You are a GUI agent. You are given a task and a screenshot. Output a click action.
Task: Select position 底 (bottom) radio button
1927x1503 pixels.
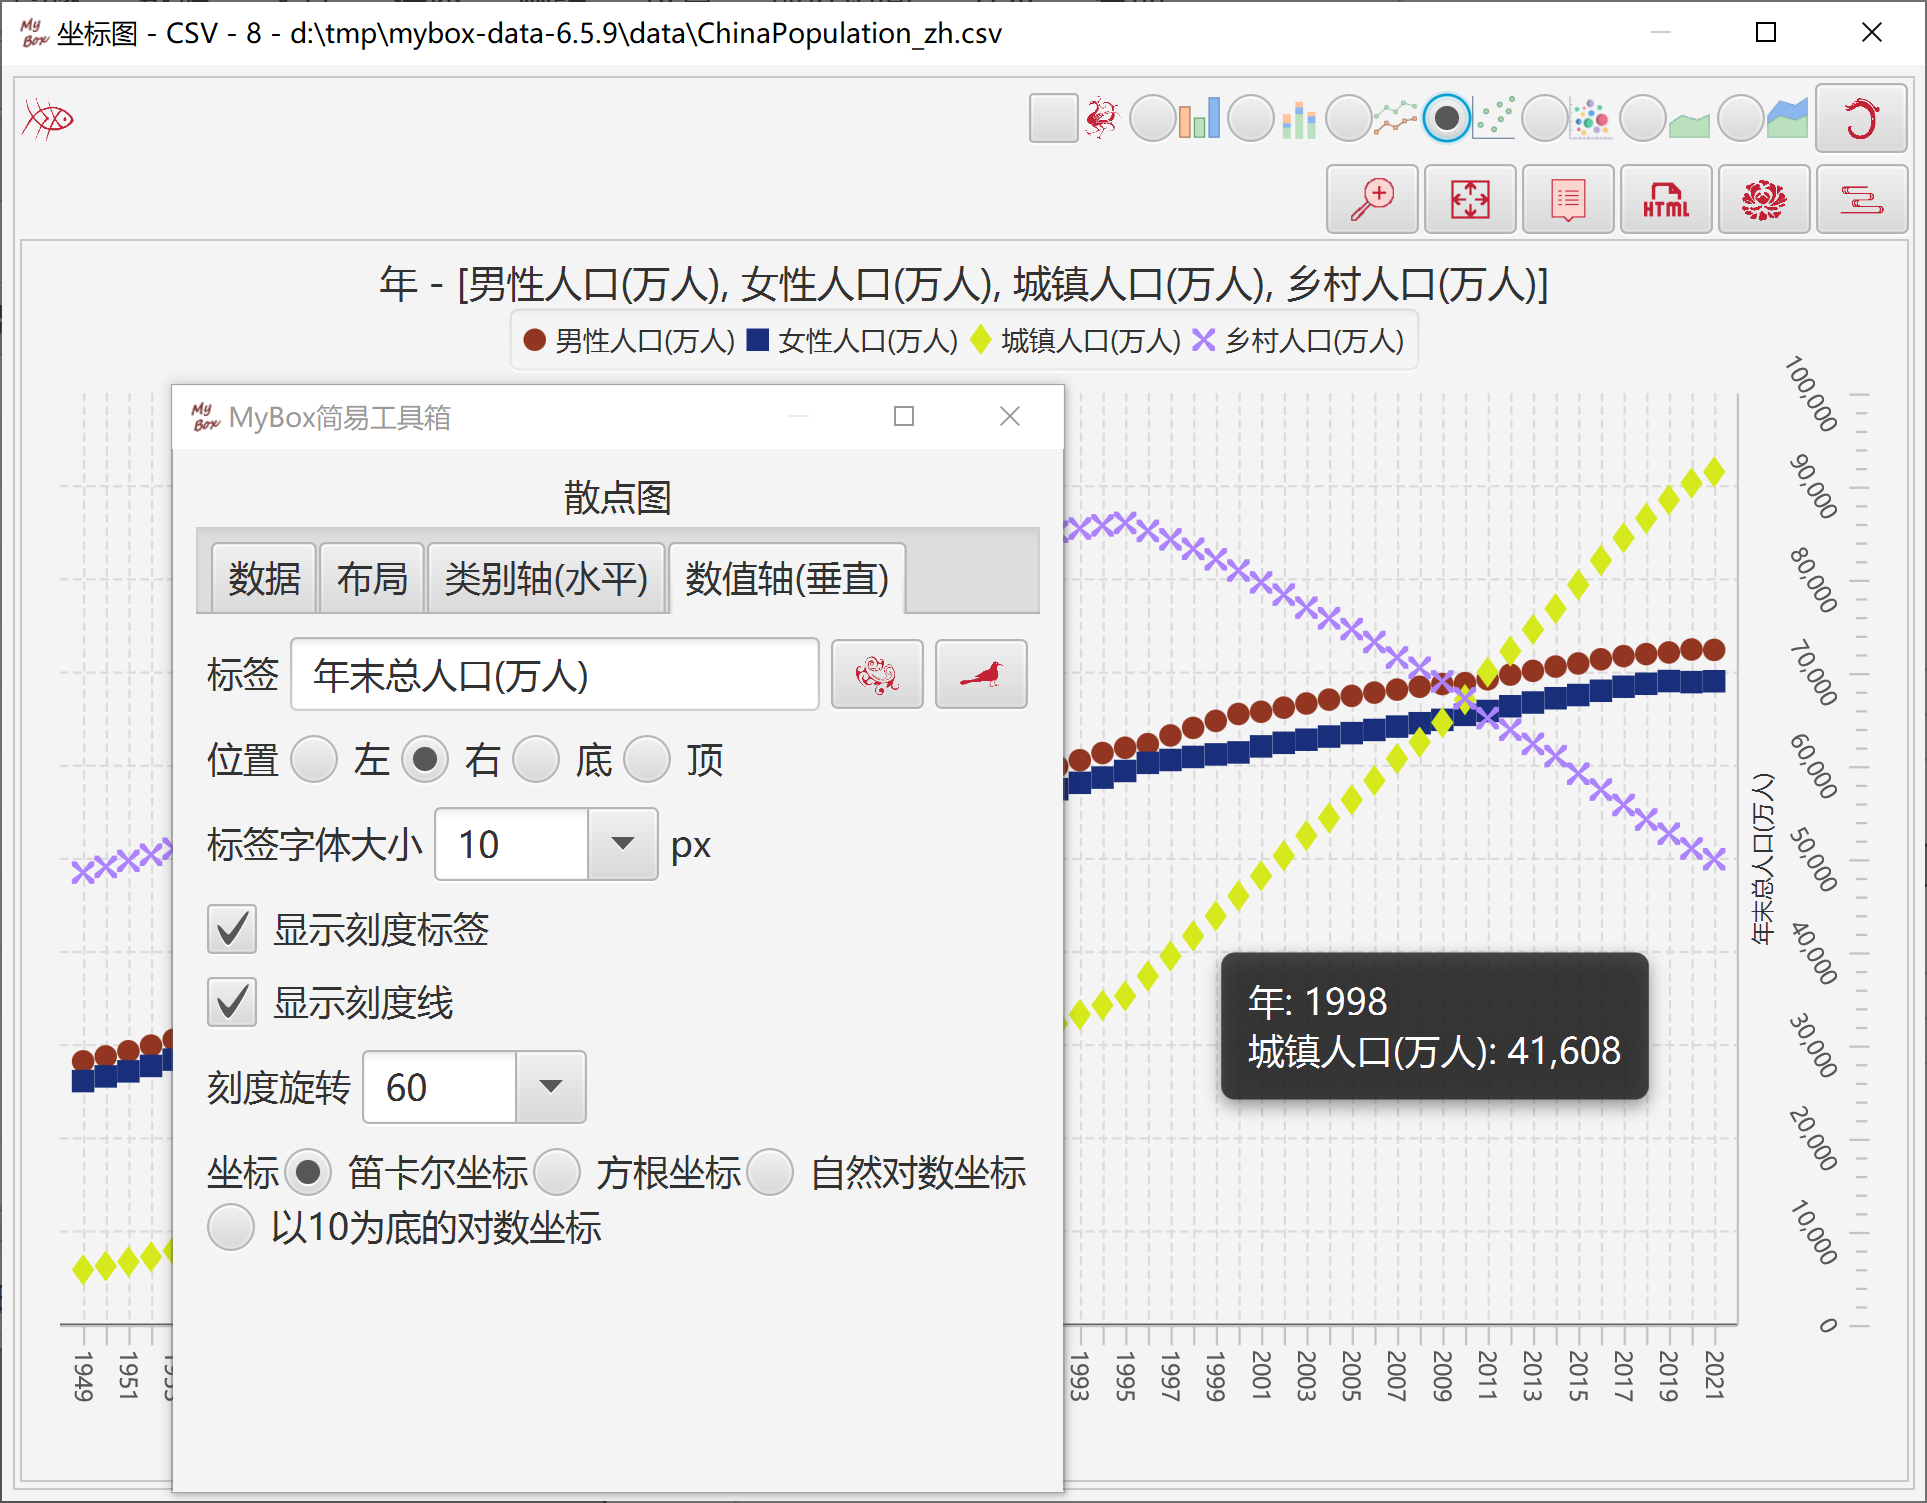pyautogui.click(x=536, y=760)
